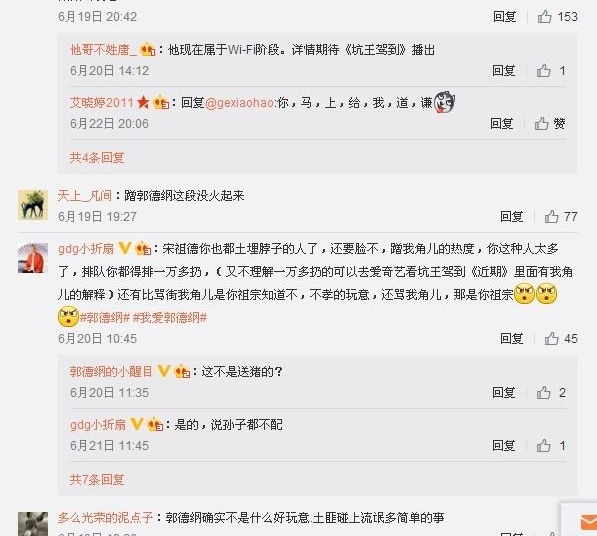Reply to 天上_凡间's comment
Viewport: 597px width, 536px height.
click(x=511, y=216)
